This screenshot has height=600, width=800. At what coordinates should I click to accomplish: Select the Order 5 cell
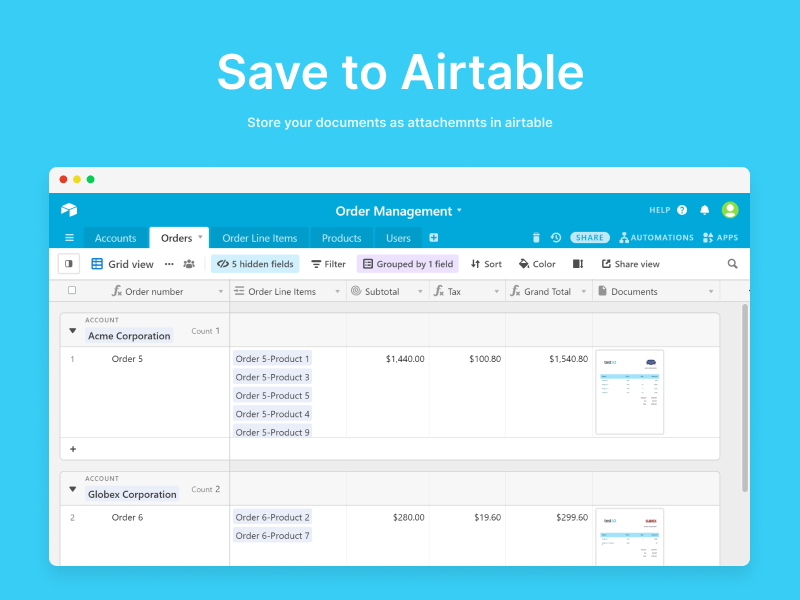coord(145,392)
